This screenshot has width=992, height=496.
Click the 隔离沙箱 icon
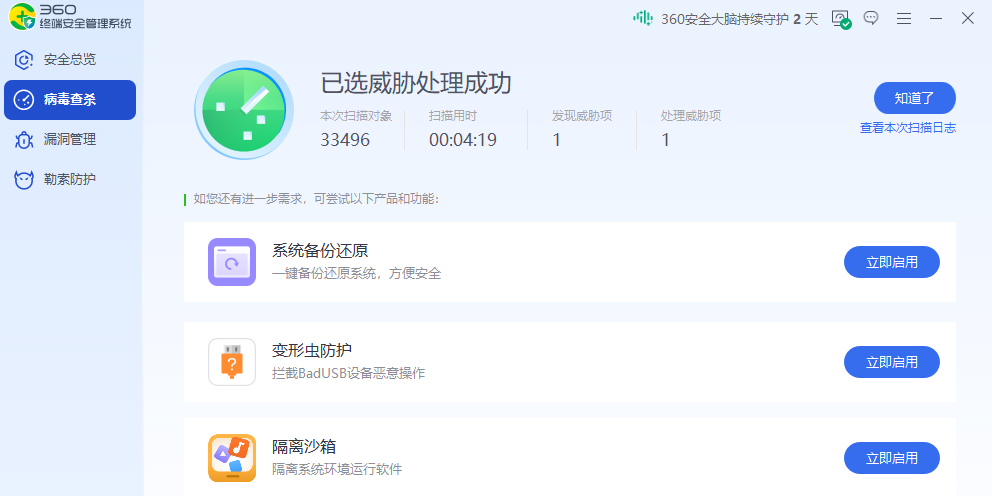[232, 458]
